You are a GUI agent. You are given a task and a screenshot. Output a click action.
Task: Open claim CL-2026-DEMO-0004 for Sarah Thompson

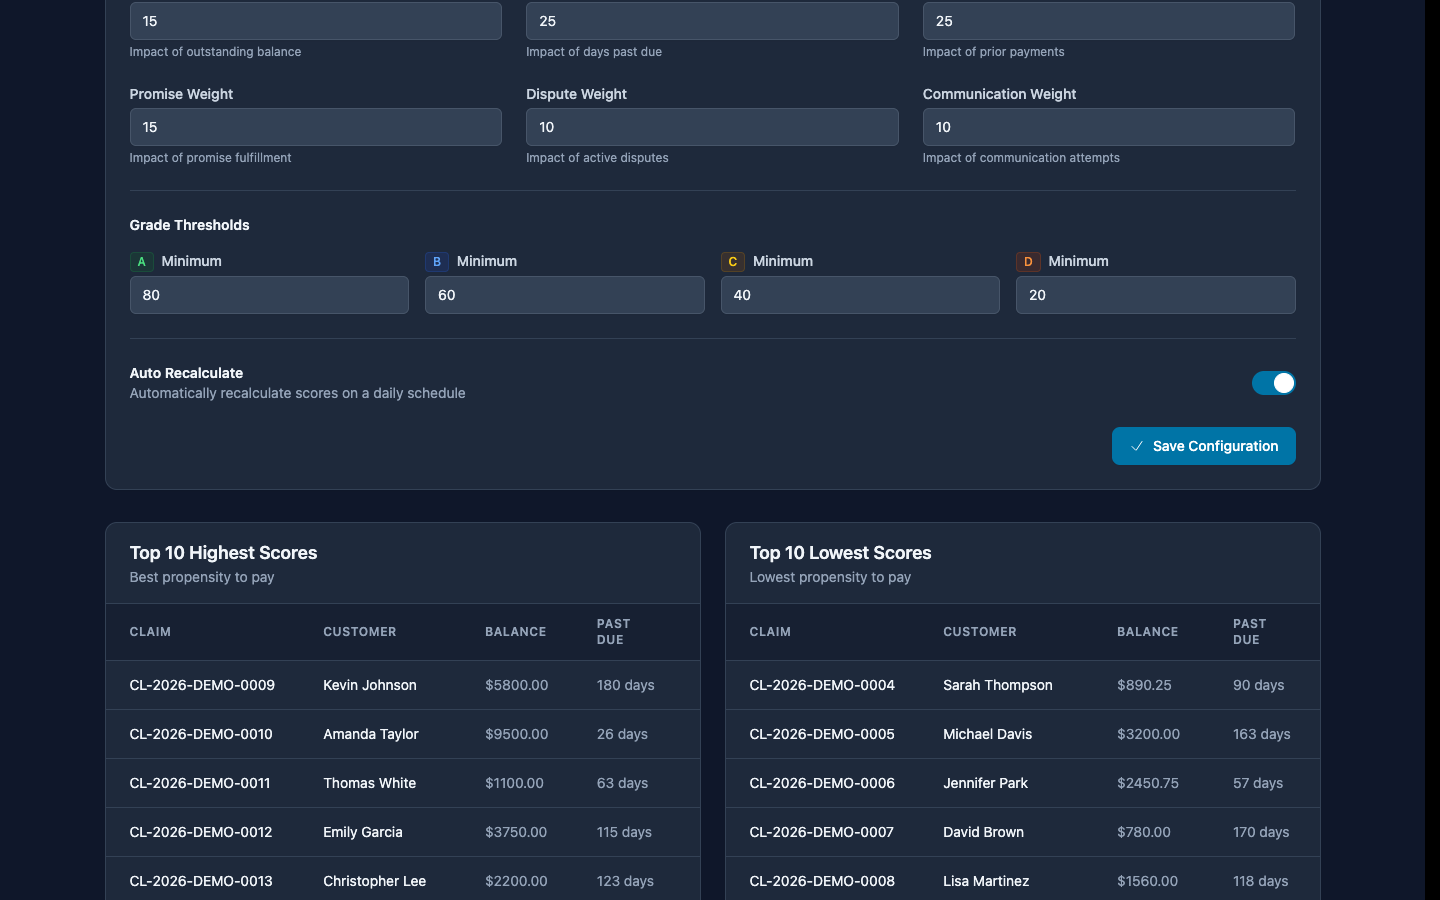(822, 685)
